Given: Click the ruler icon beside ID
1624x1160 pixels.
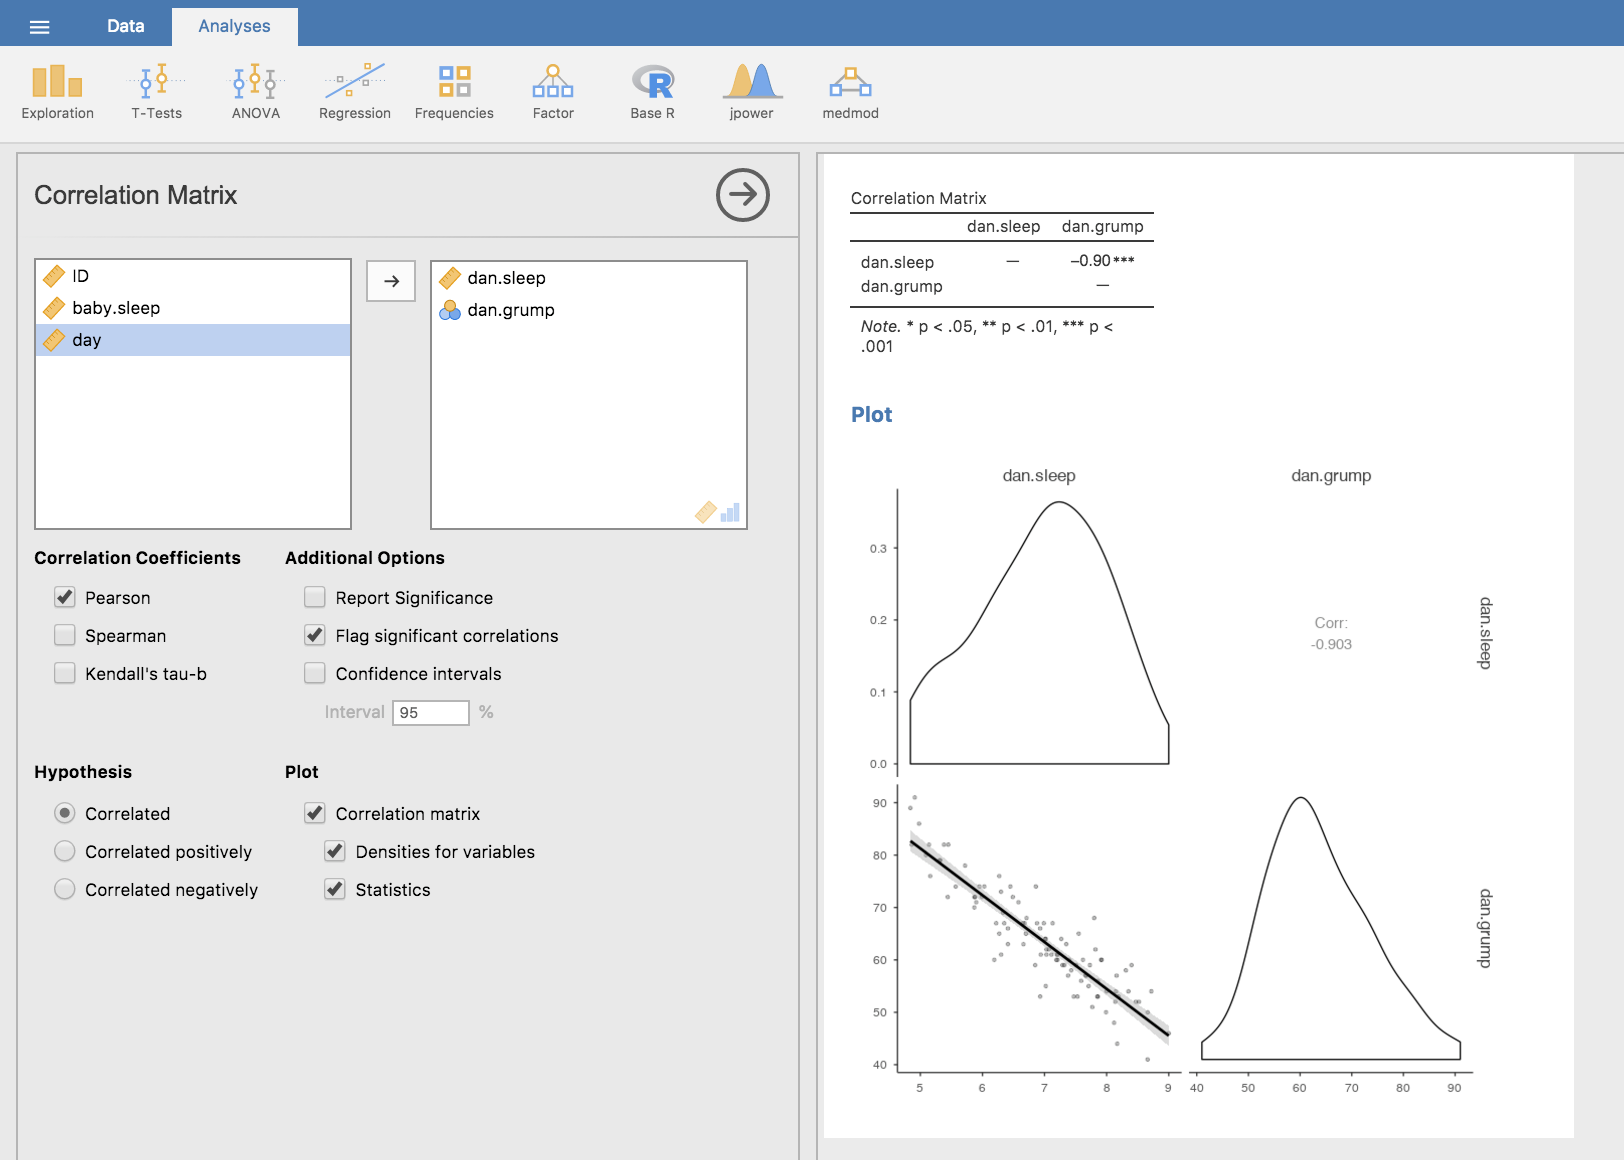Looking at the screenshot, I should pyautogui.click(x=54, y=276).
